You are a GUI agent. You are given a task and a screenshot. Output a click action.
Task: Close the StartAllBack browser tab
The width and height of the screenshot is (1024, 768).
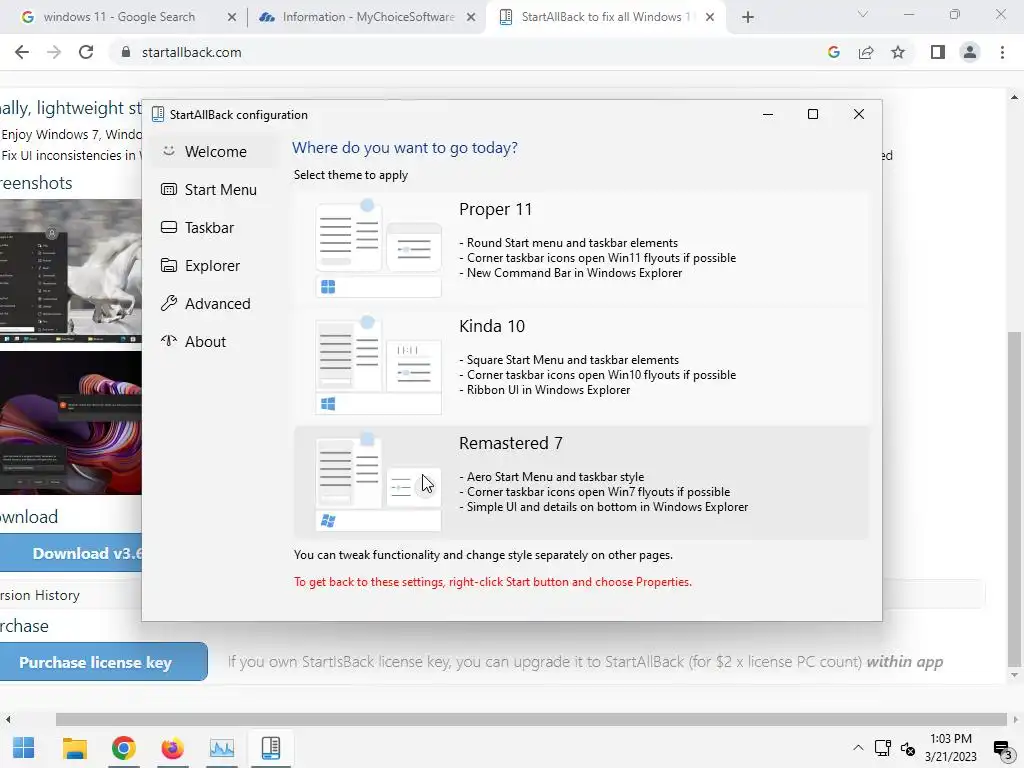coord(710,18)
